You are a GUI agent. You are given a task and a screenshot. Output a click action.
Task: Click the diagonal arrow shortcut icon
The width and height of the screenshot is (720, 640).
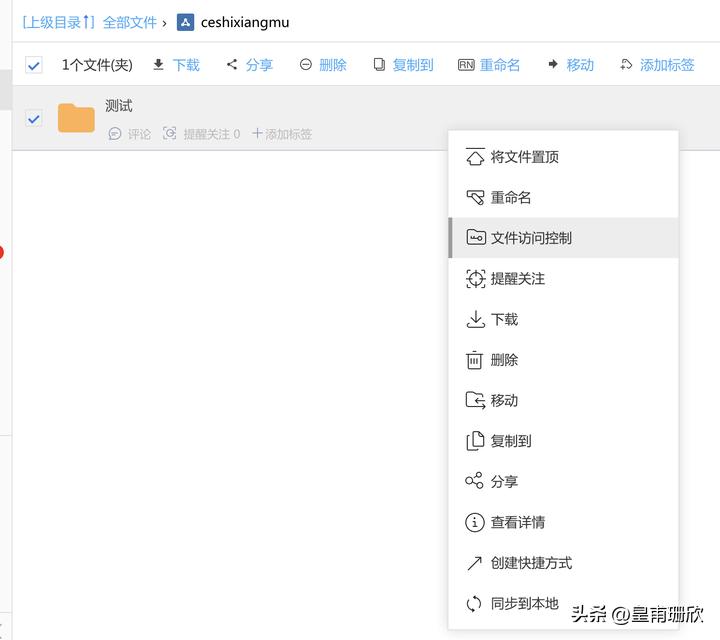474,562
